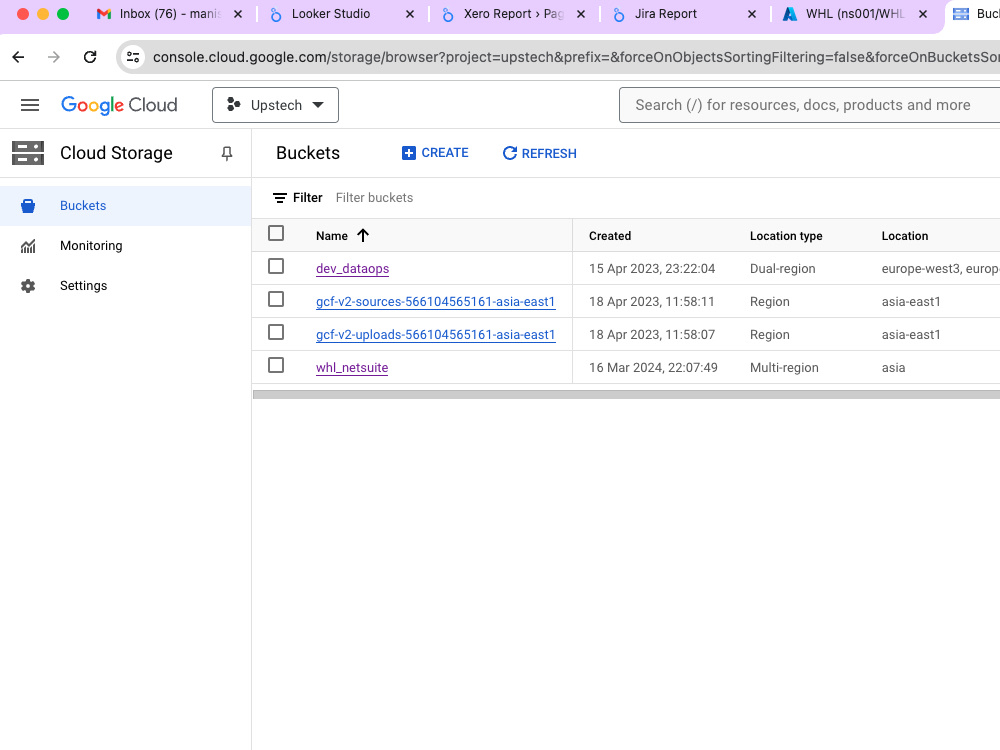Select the whl_netsuite bucket checkbox

pos(276,365)
